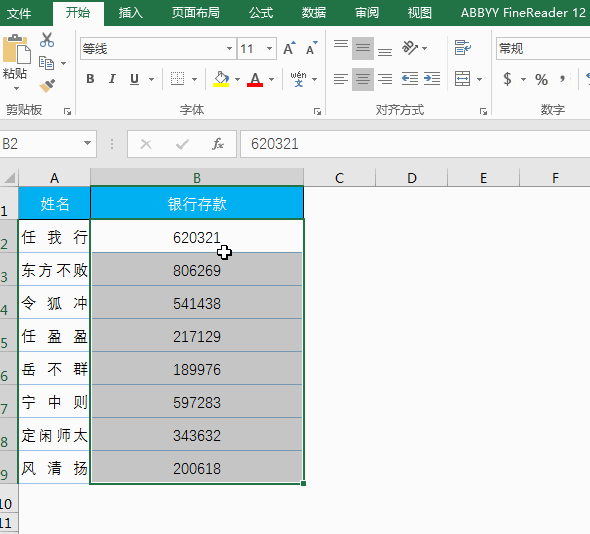Expand the font name dropdown 等线

pos(229,49)
